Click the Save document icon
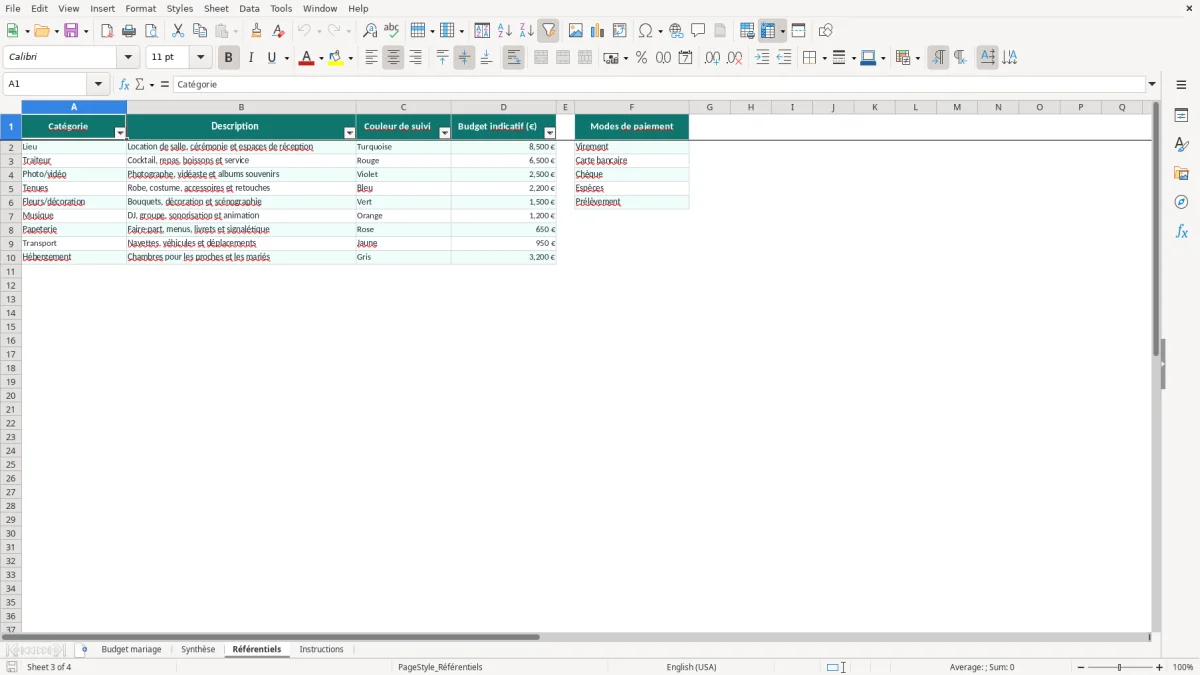 [71, 31]
